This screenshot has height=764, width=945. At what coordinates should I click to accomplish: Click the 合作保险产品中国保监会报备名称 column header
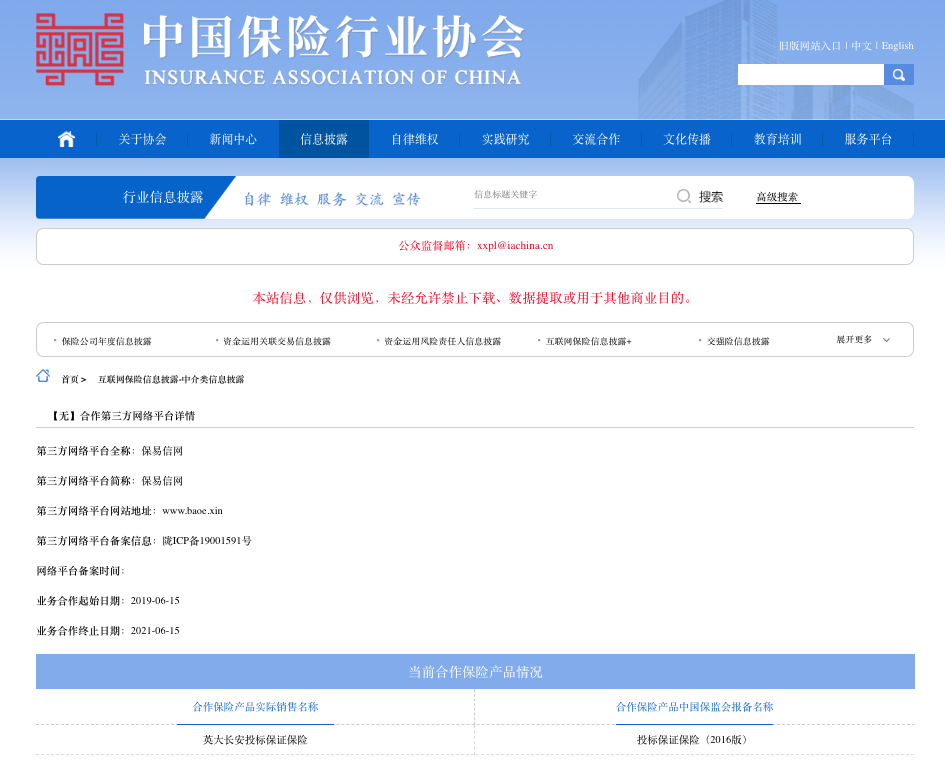(694, 707)
